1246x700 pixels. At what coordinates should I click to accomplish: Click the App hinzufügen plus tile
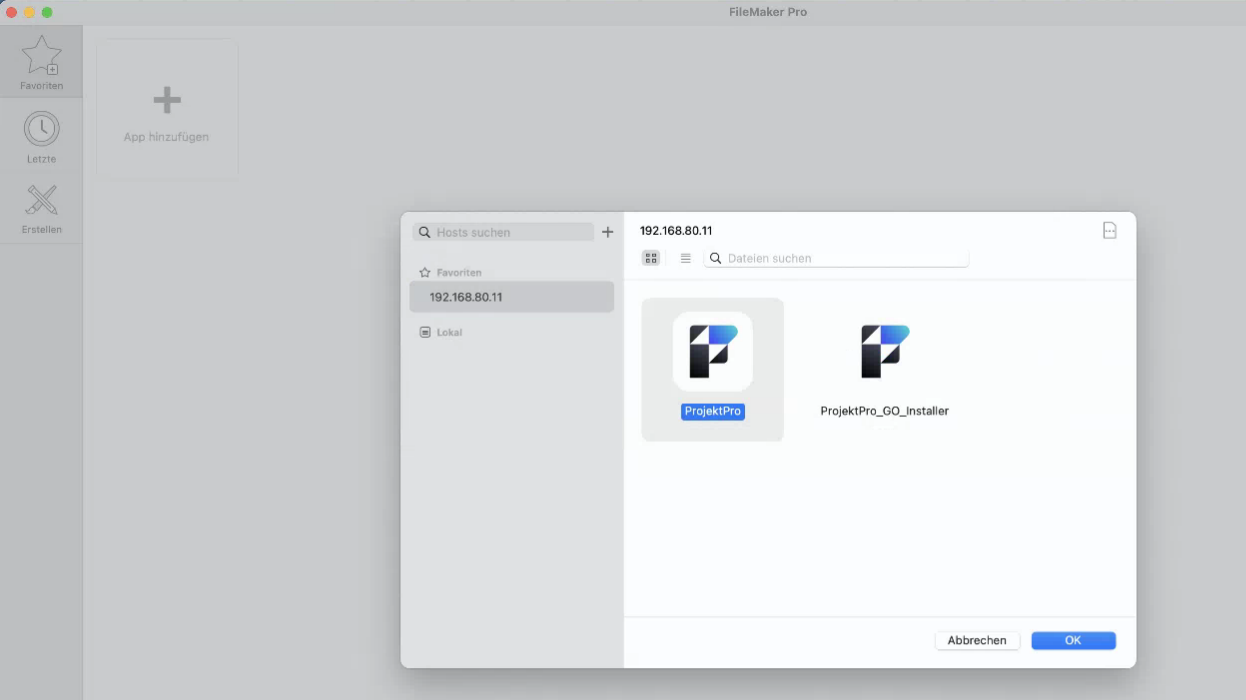[167, 109]
